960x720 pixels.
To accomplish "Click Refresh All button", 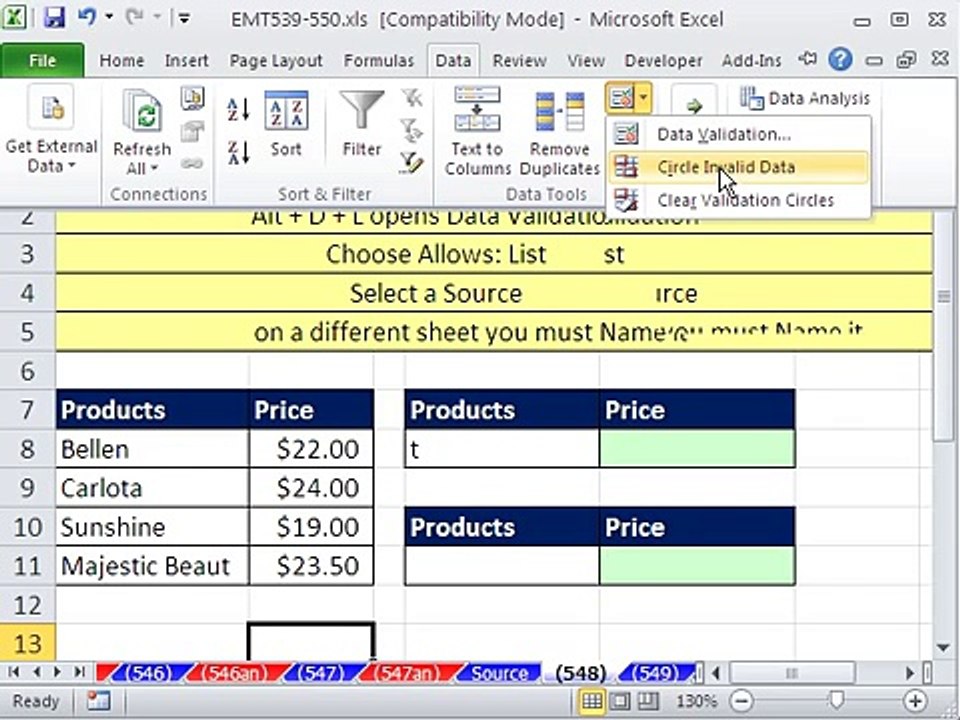I will click(x=141, y=133).
